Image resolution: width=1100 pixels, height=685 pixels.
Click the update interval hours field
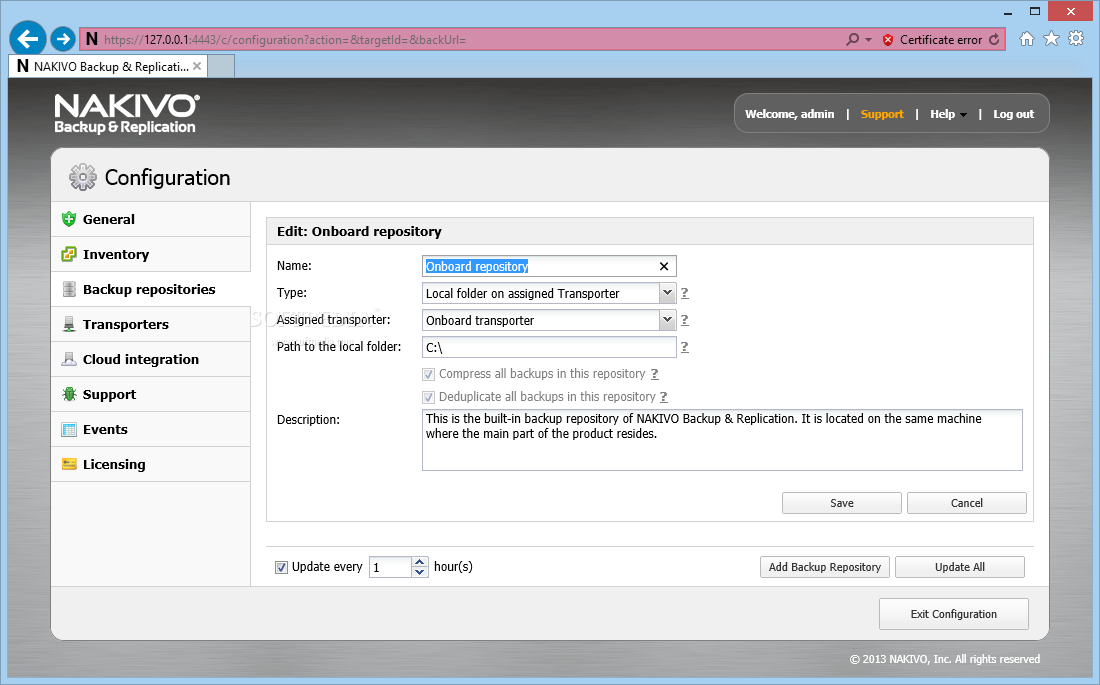tap(390, 567)
